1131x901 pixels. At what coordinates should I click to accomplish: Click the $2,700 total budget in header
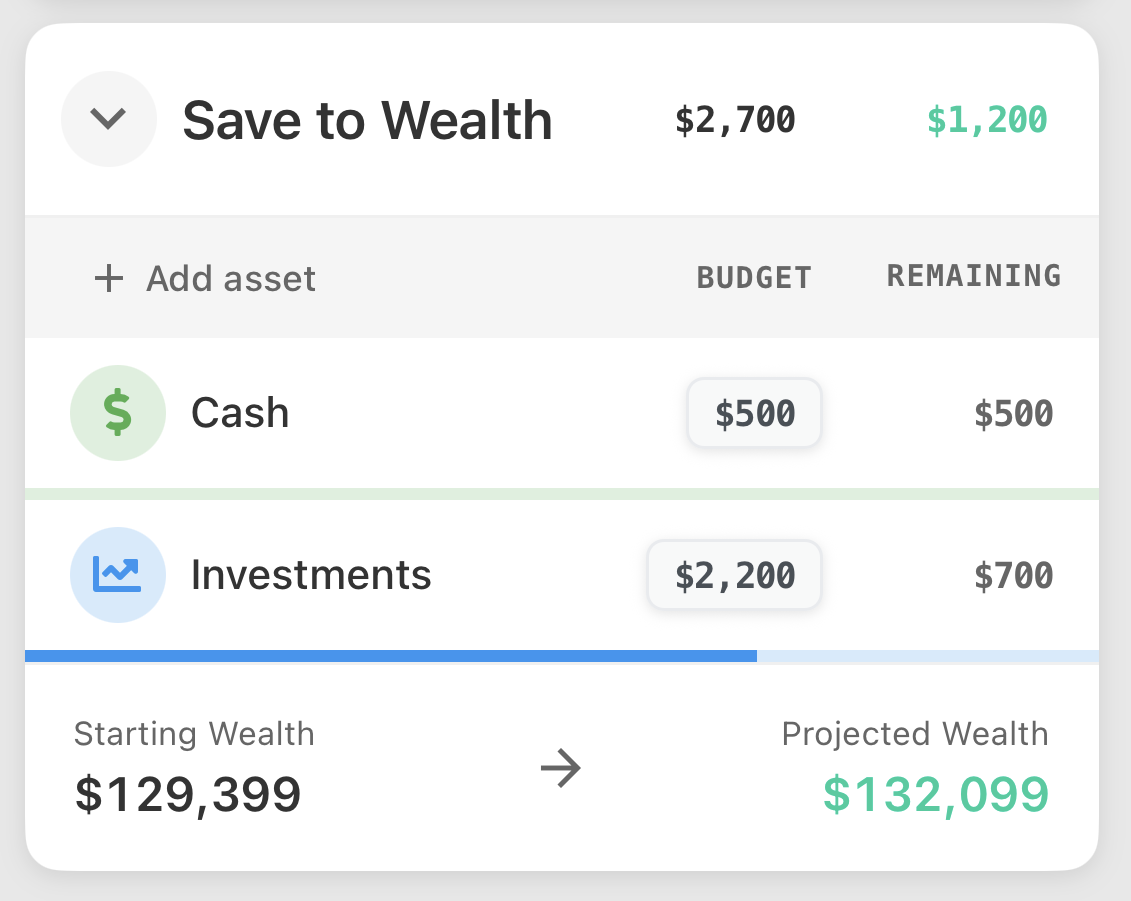(735, 120)
